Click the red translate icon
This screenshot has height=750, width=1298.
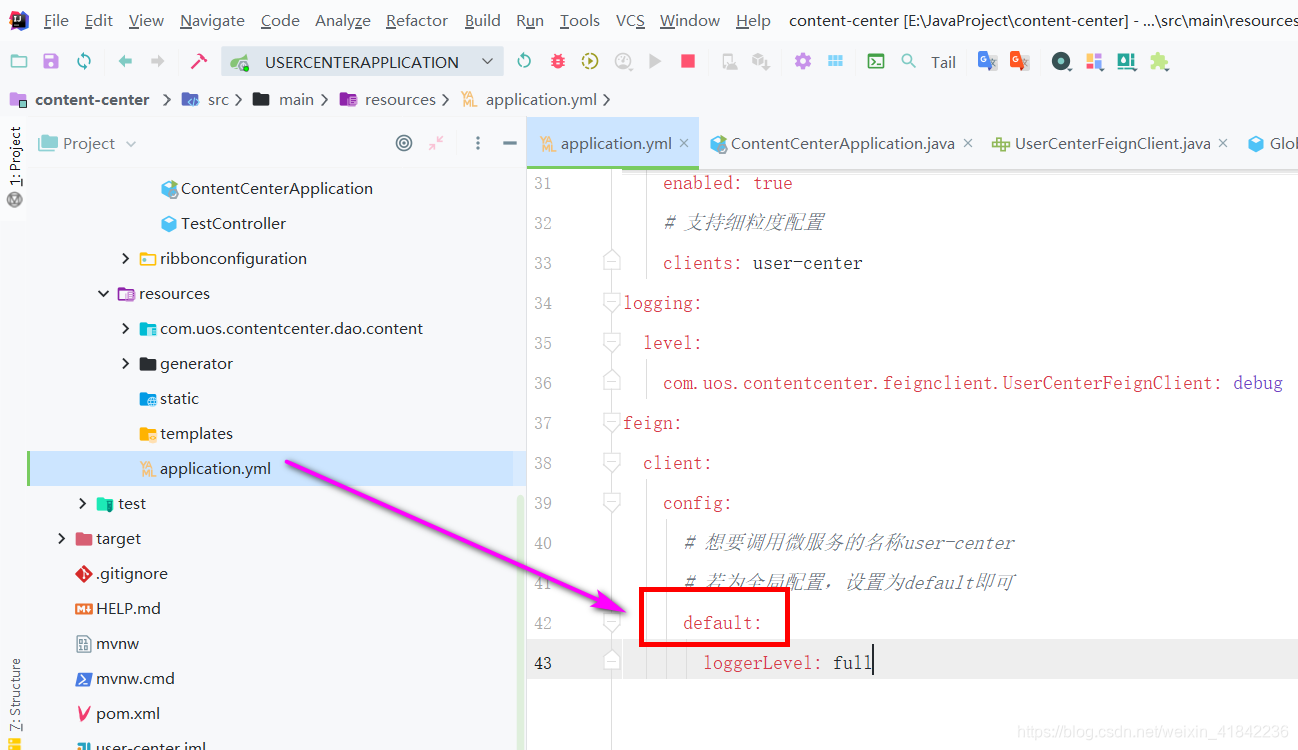pos(1020,61)
